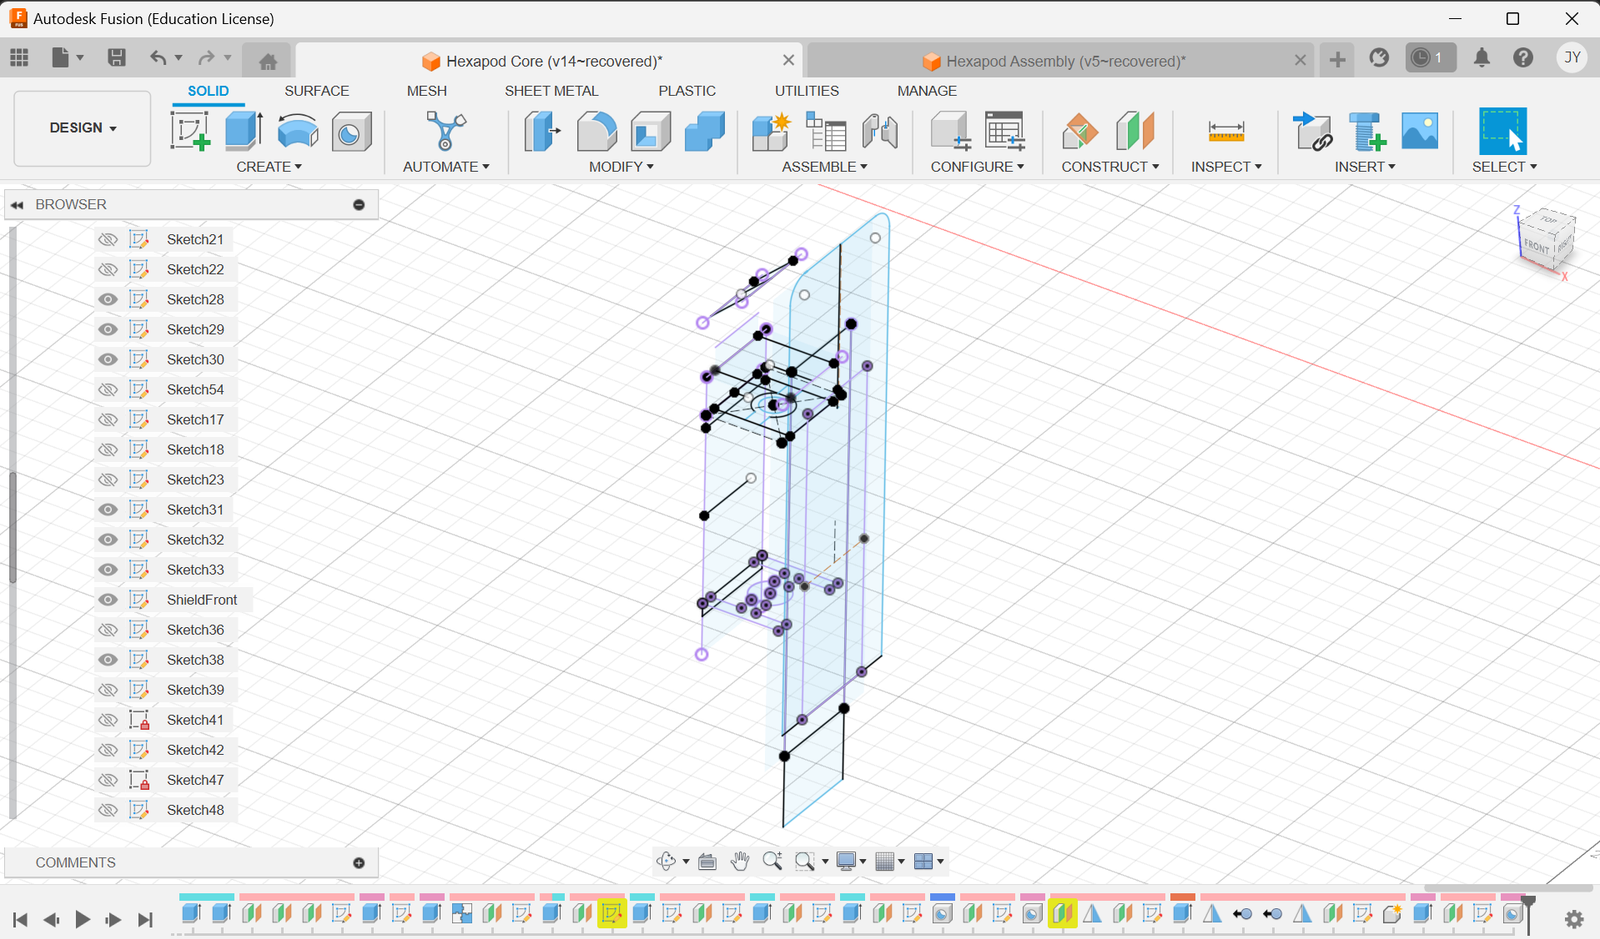
Task: Select the Create Sketch tool
Action: 188,131
